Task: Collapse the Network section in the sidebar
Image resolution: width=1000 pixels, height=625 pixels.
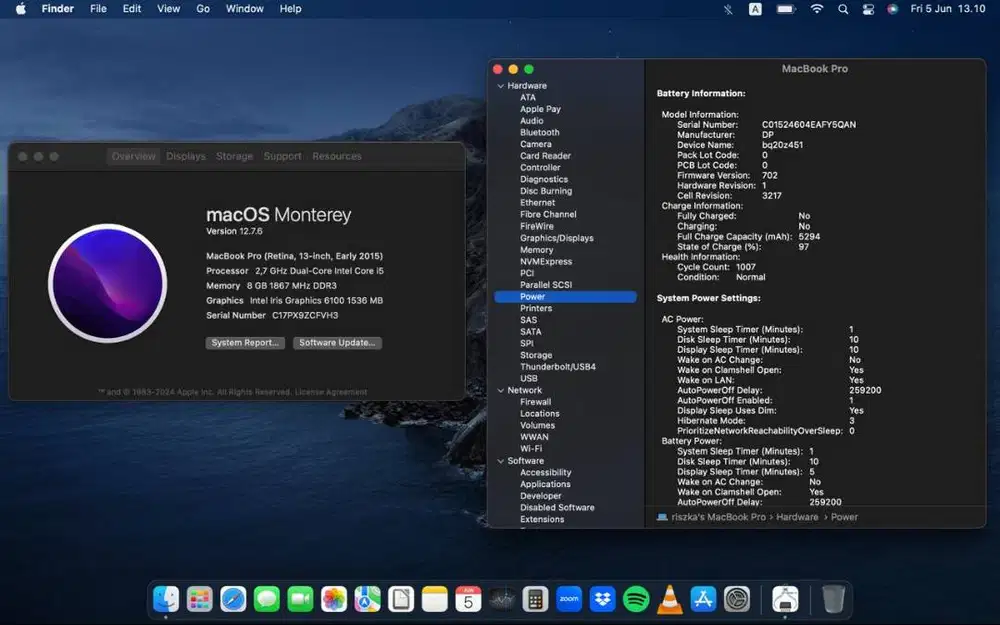Action: pos(501,390)
